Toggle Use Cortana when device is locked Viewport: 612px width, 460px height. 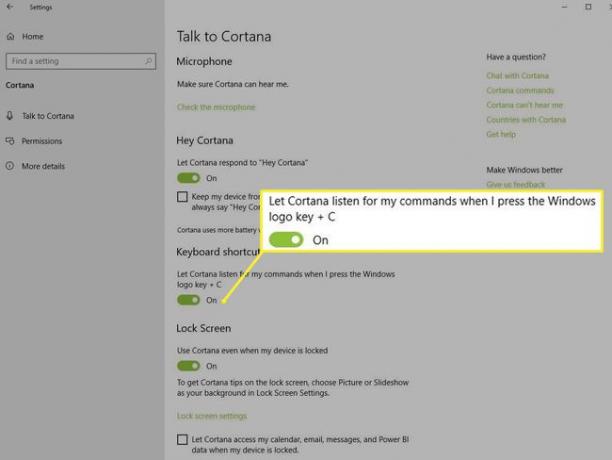189,366
